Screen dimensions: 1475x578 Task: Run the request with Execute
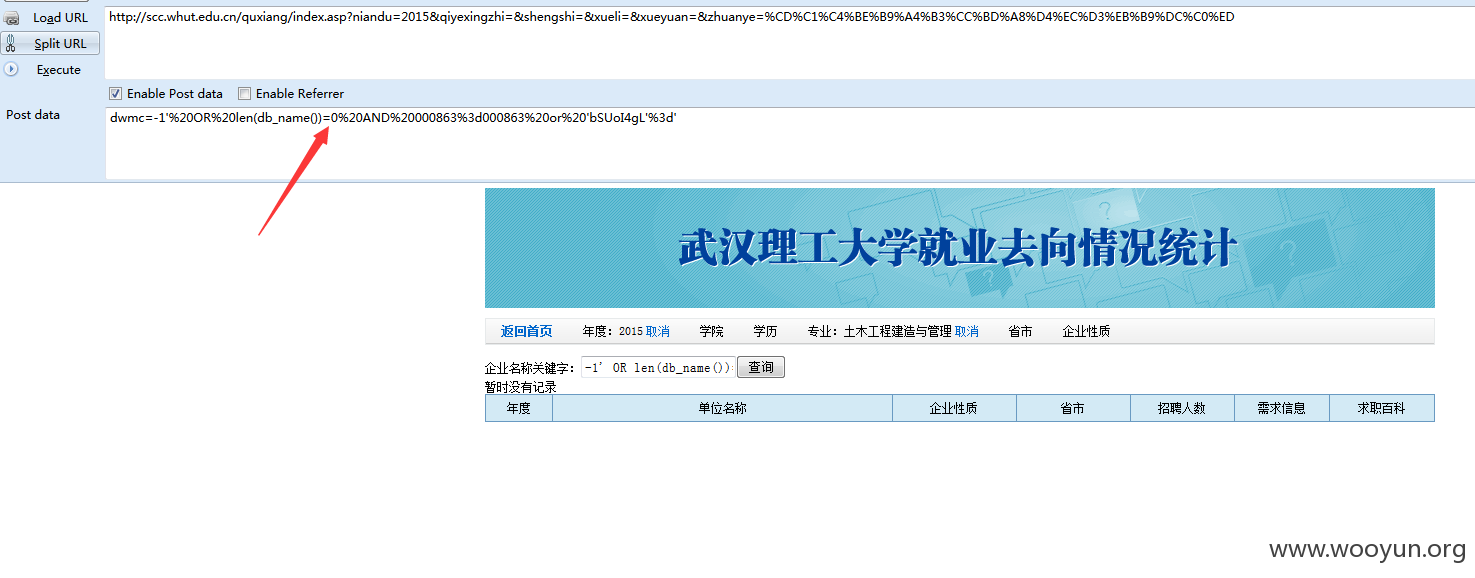(59, 70)
